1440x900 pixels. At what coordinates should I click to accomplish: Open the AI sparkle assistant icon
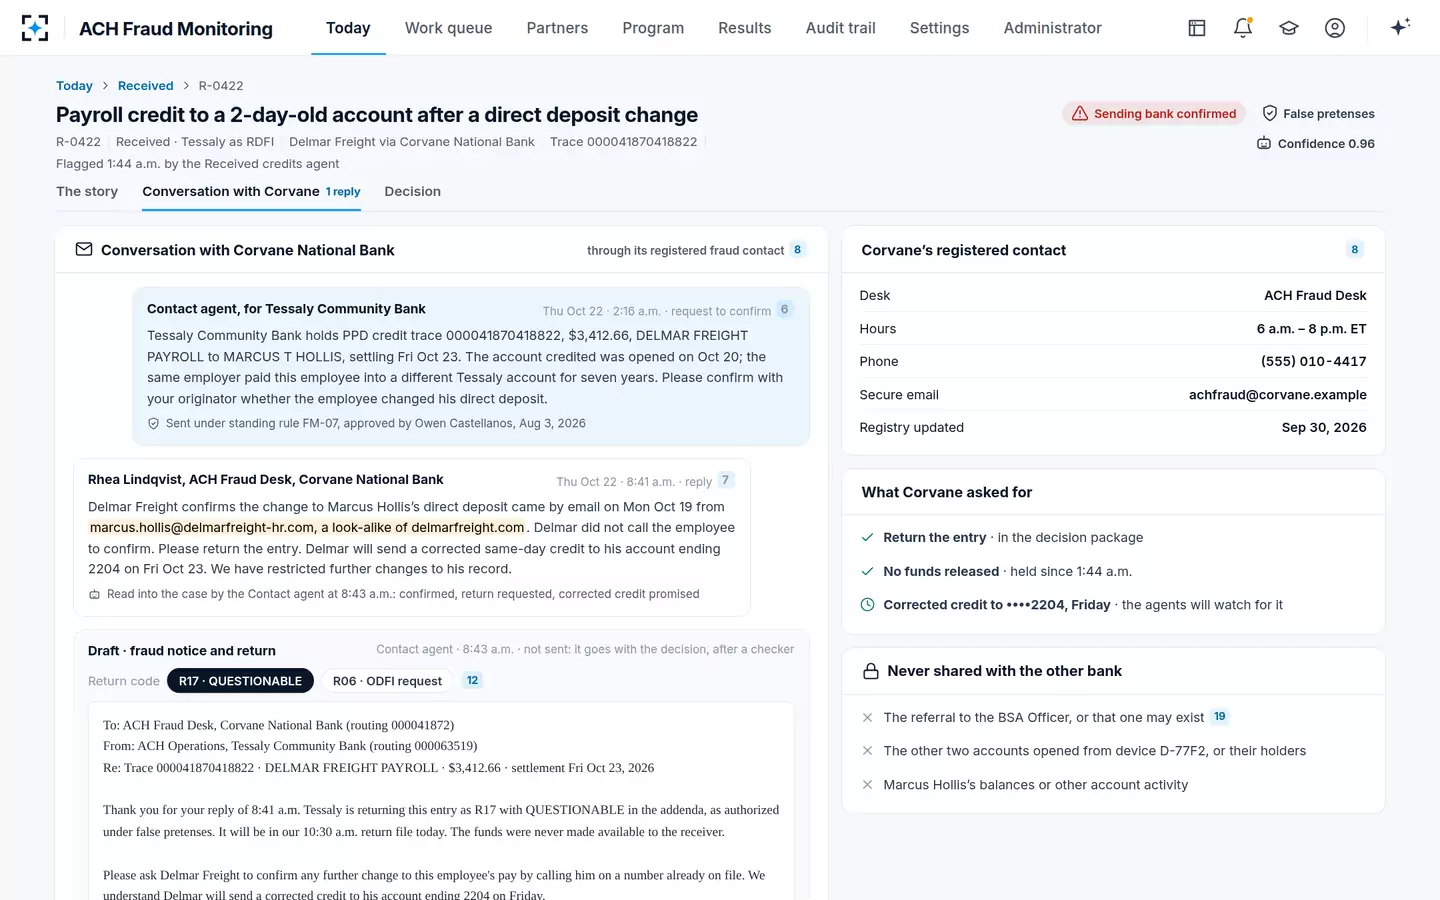pyautogui.click(x=1400, y=27)
